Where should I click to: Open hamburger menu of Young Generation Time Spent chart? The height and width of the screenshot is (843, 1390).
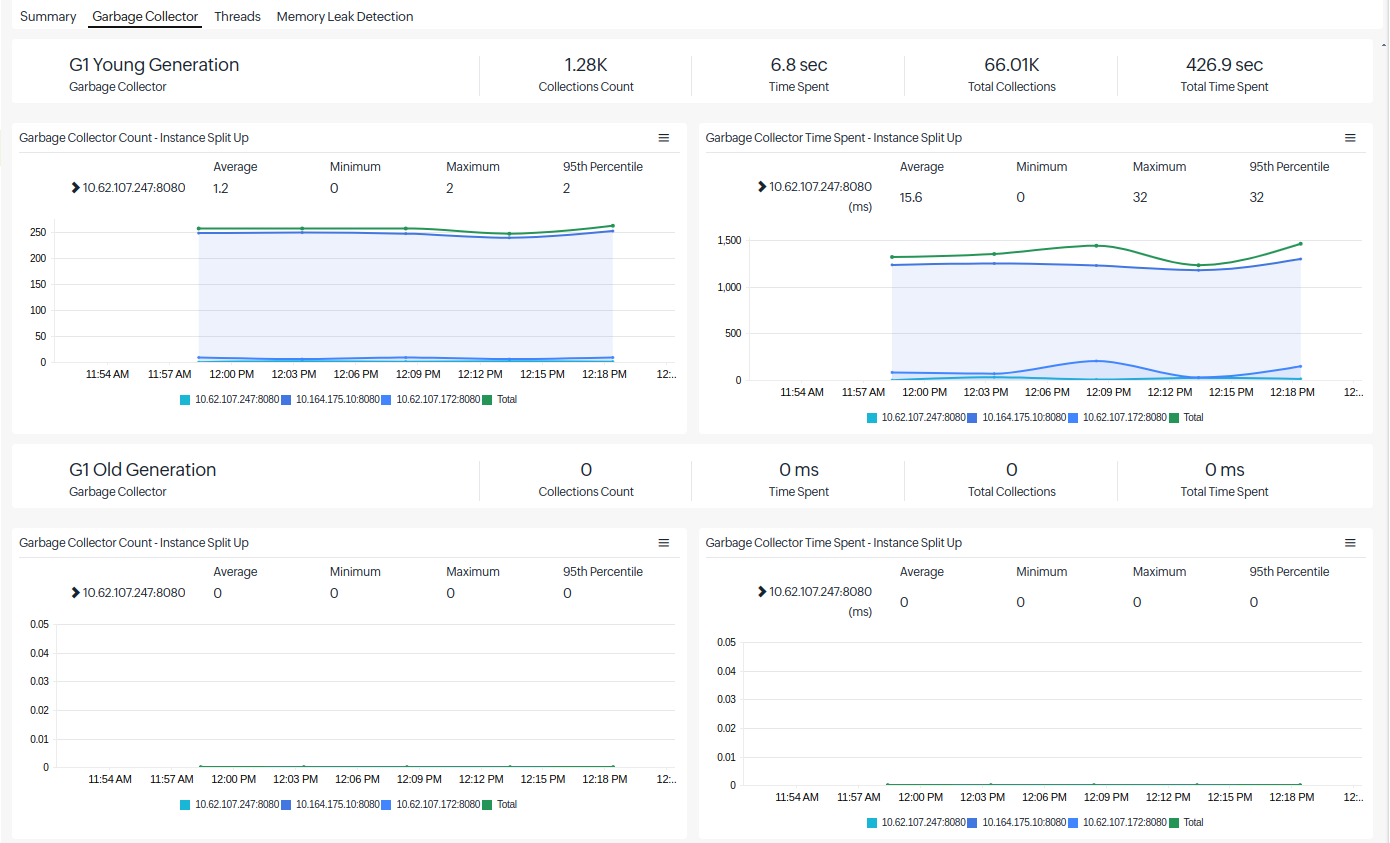[1350, 138]
